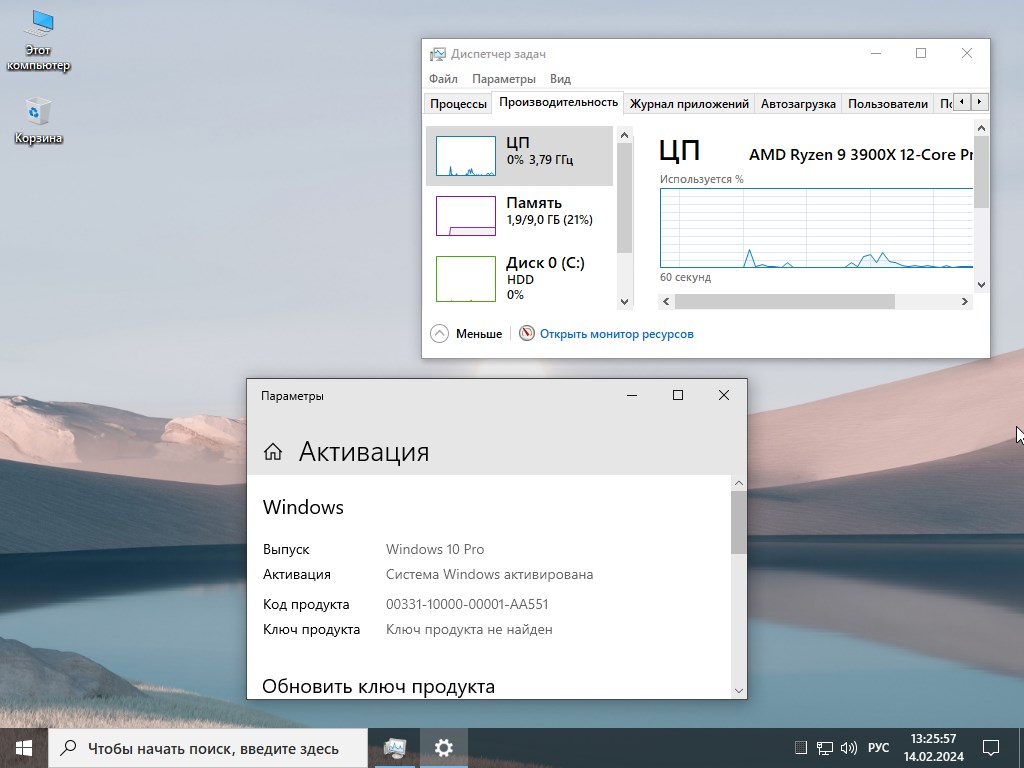
Task: Select the Память performance entry
Action: click(x=519, y=216)
